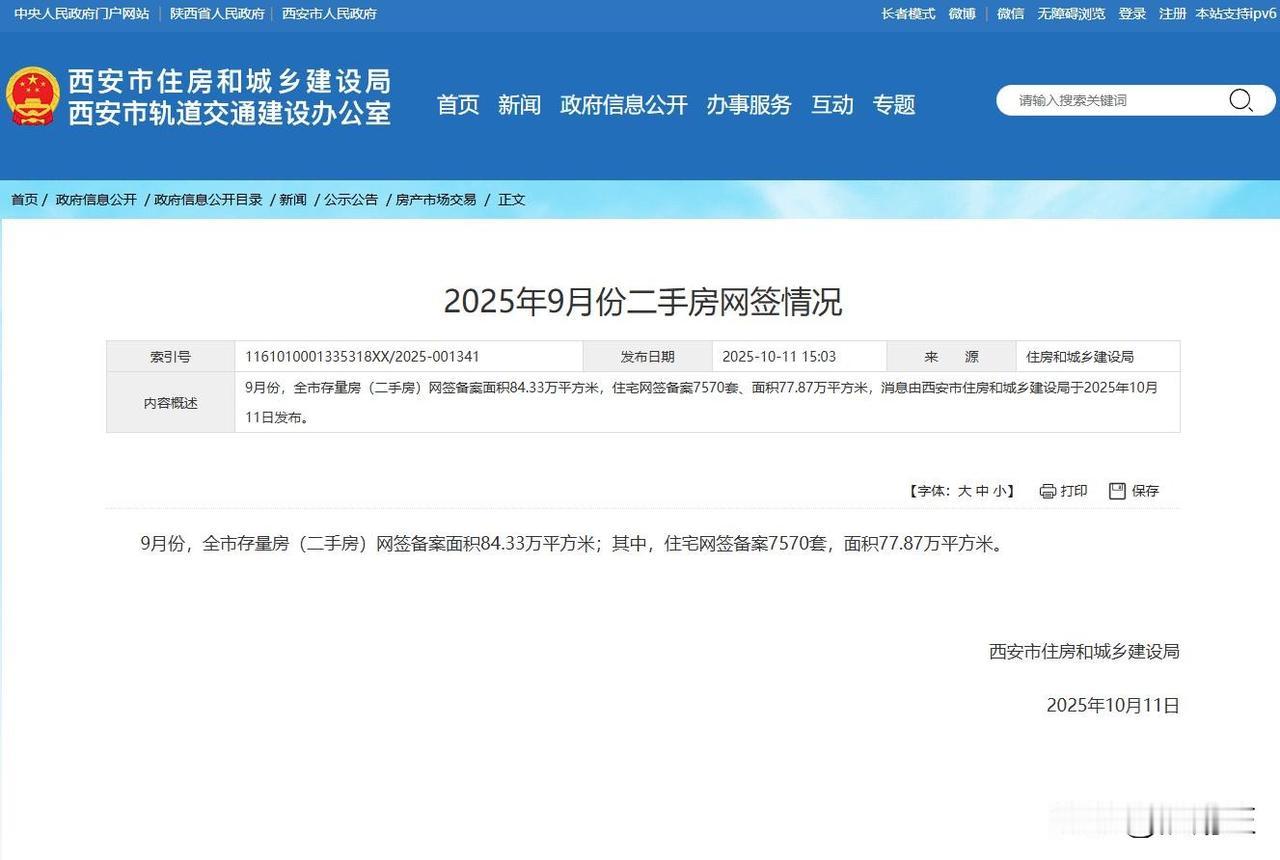This screenshot has height=860, width=1280.
Task: Go to 首页 in breadcrumb
Action: coord(24,200)
